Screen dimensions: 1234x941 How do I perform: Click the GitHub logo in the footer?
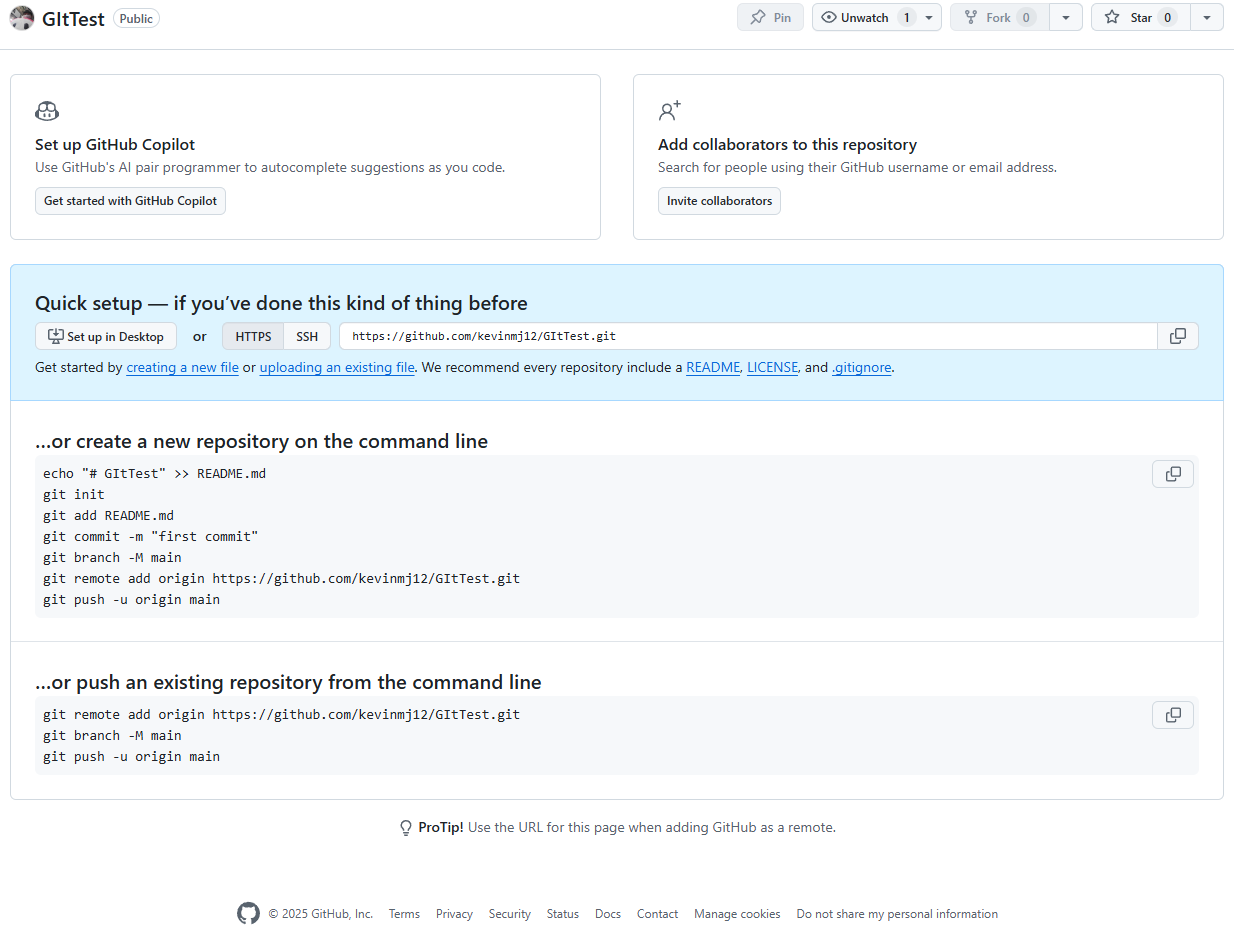[248, 913]
